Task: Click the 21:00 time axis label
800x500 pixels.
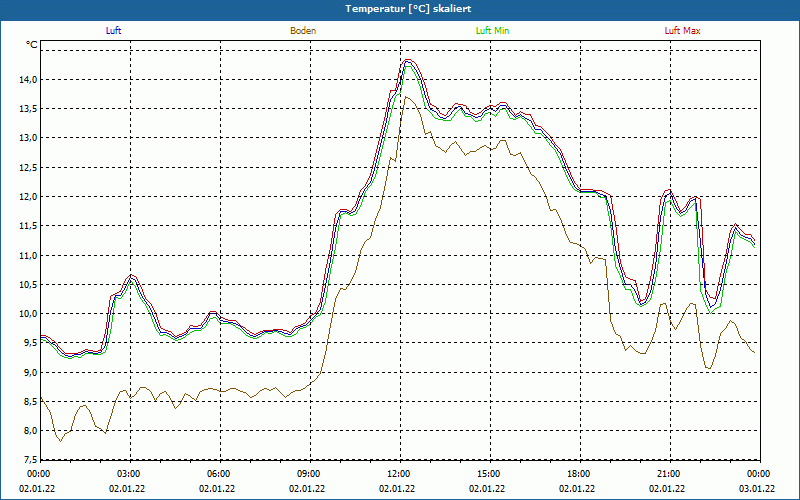Action: [669, 474]
